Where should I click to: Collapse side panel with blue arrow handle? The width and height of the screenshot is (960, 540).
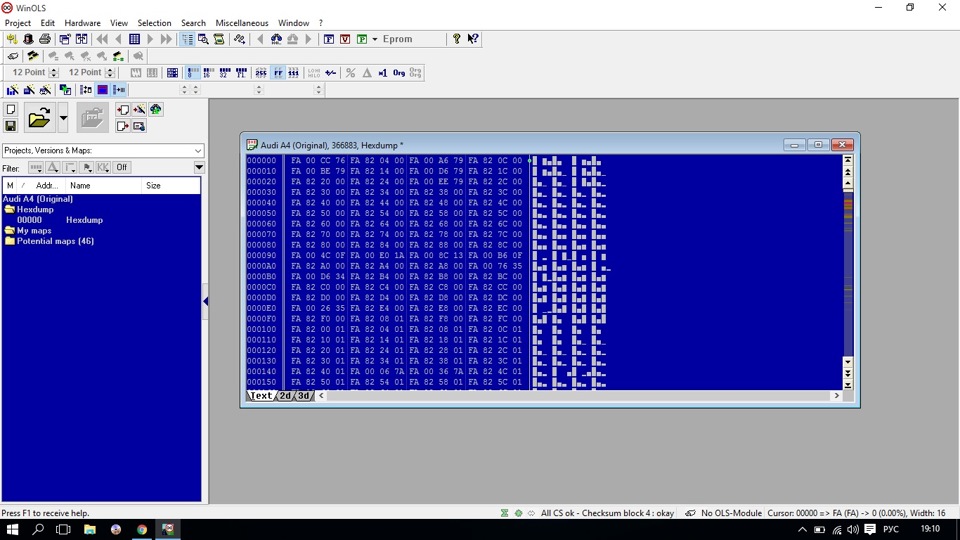pyautogui.click(x=205, y=301)
